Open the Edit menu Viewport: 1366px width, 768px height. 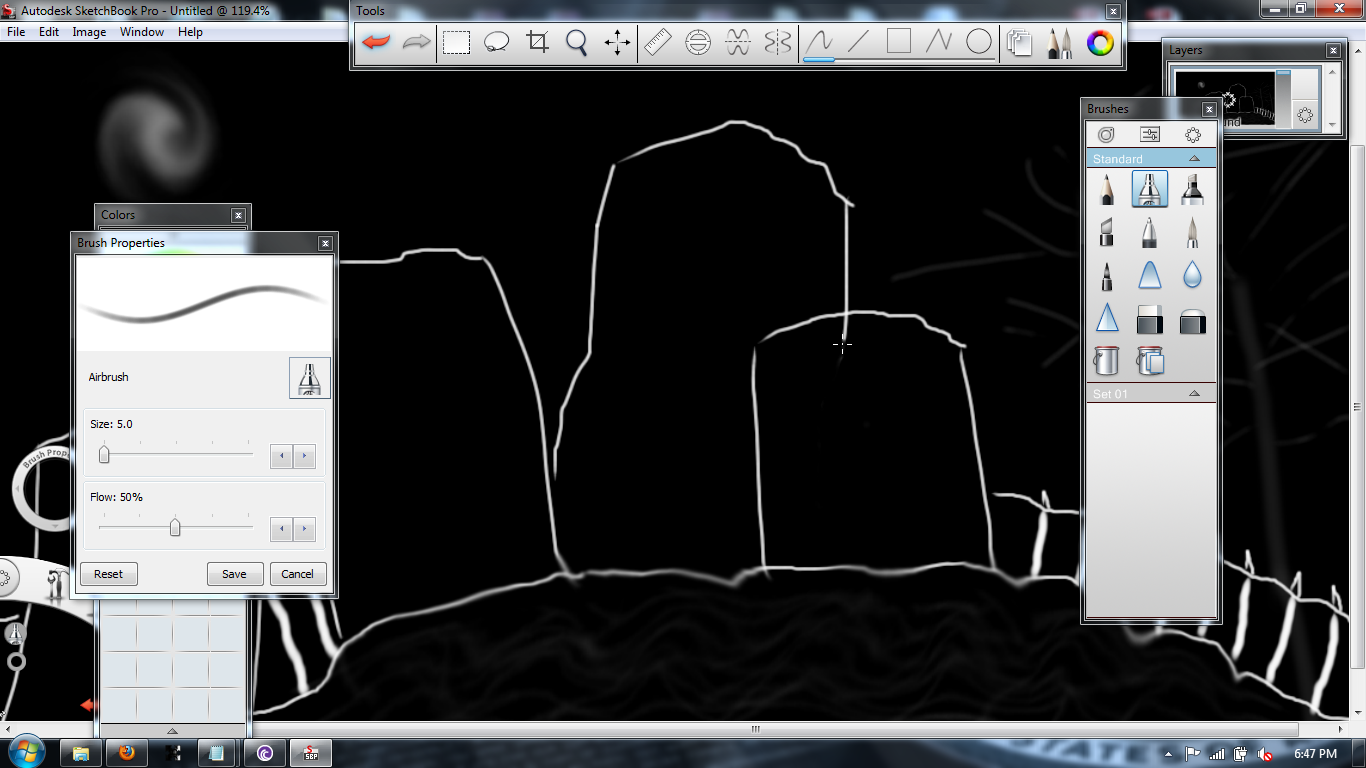tap(49, 32)
